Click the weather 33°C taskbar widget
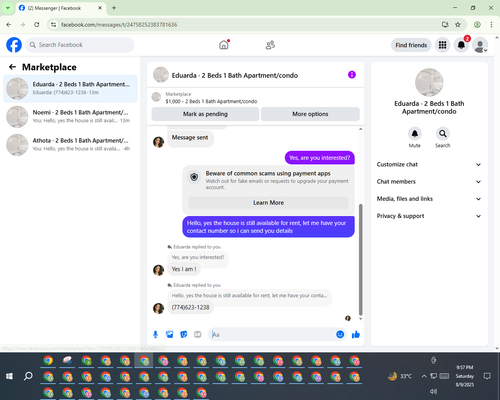500x400 pixels. pyautogui.click(x=400, y=376)
